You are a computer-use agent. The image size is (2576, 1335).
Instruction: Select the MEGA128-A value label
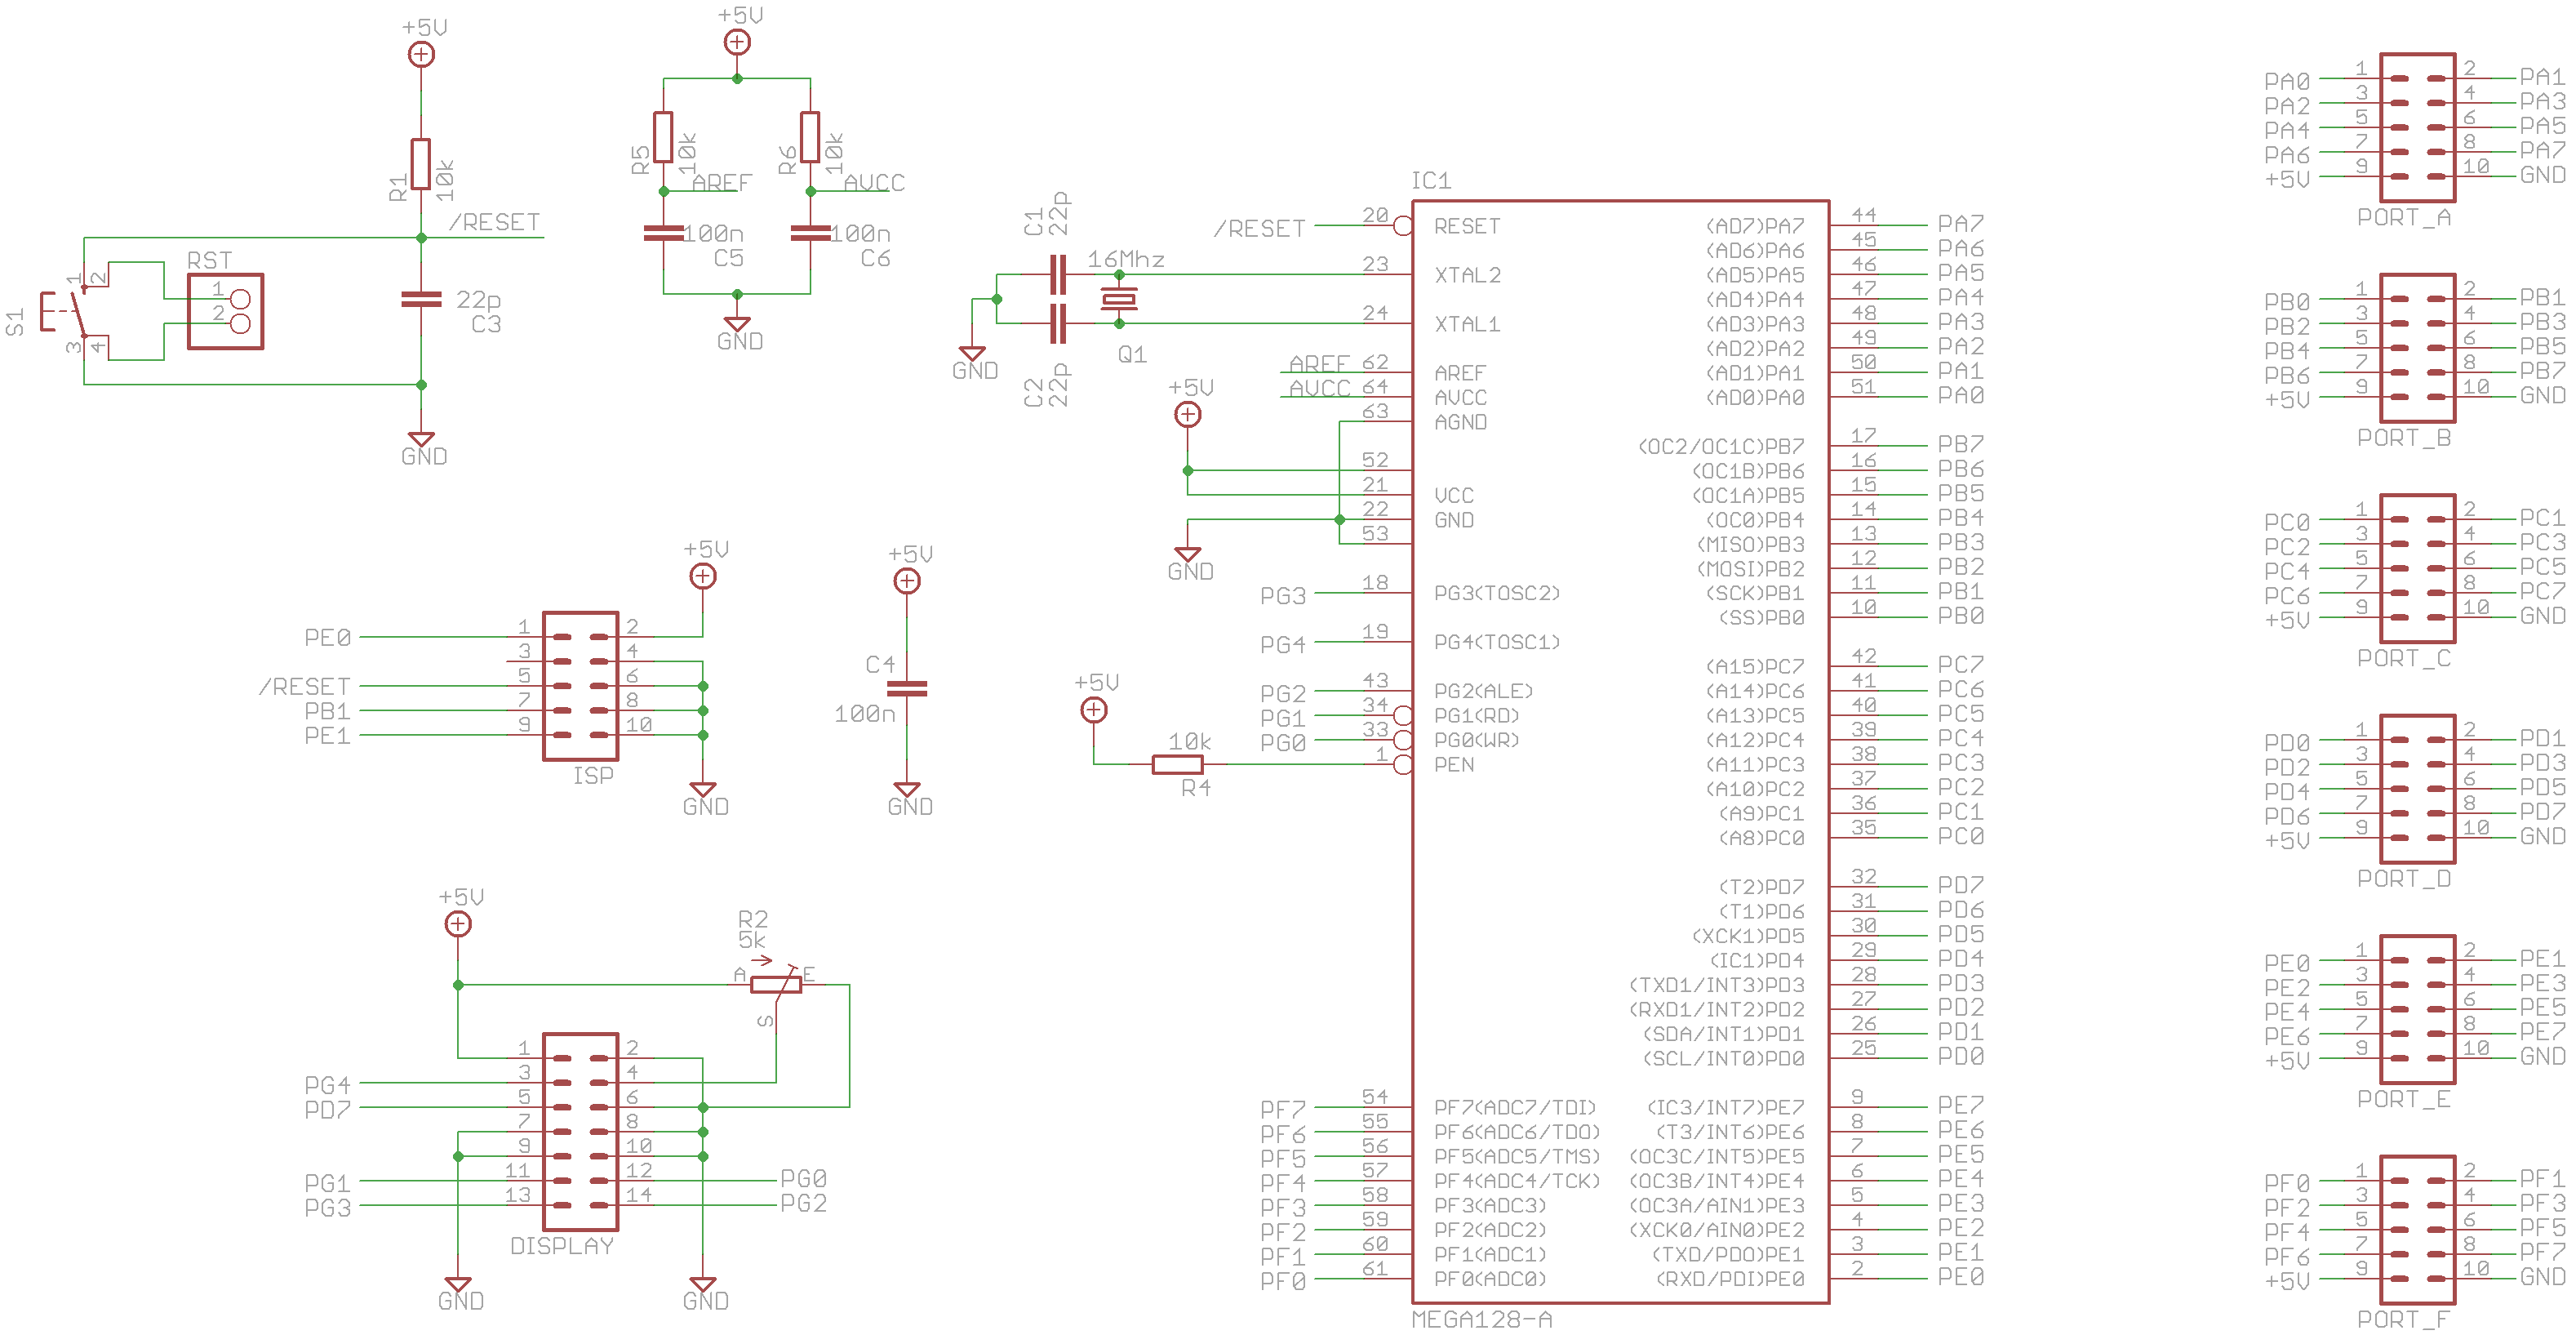1481,1320
